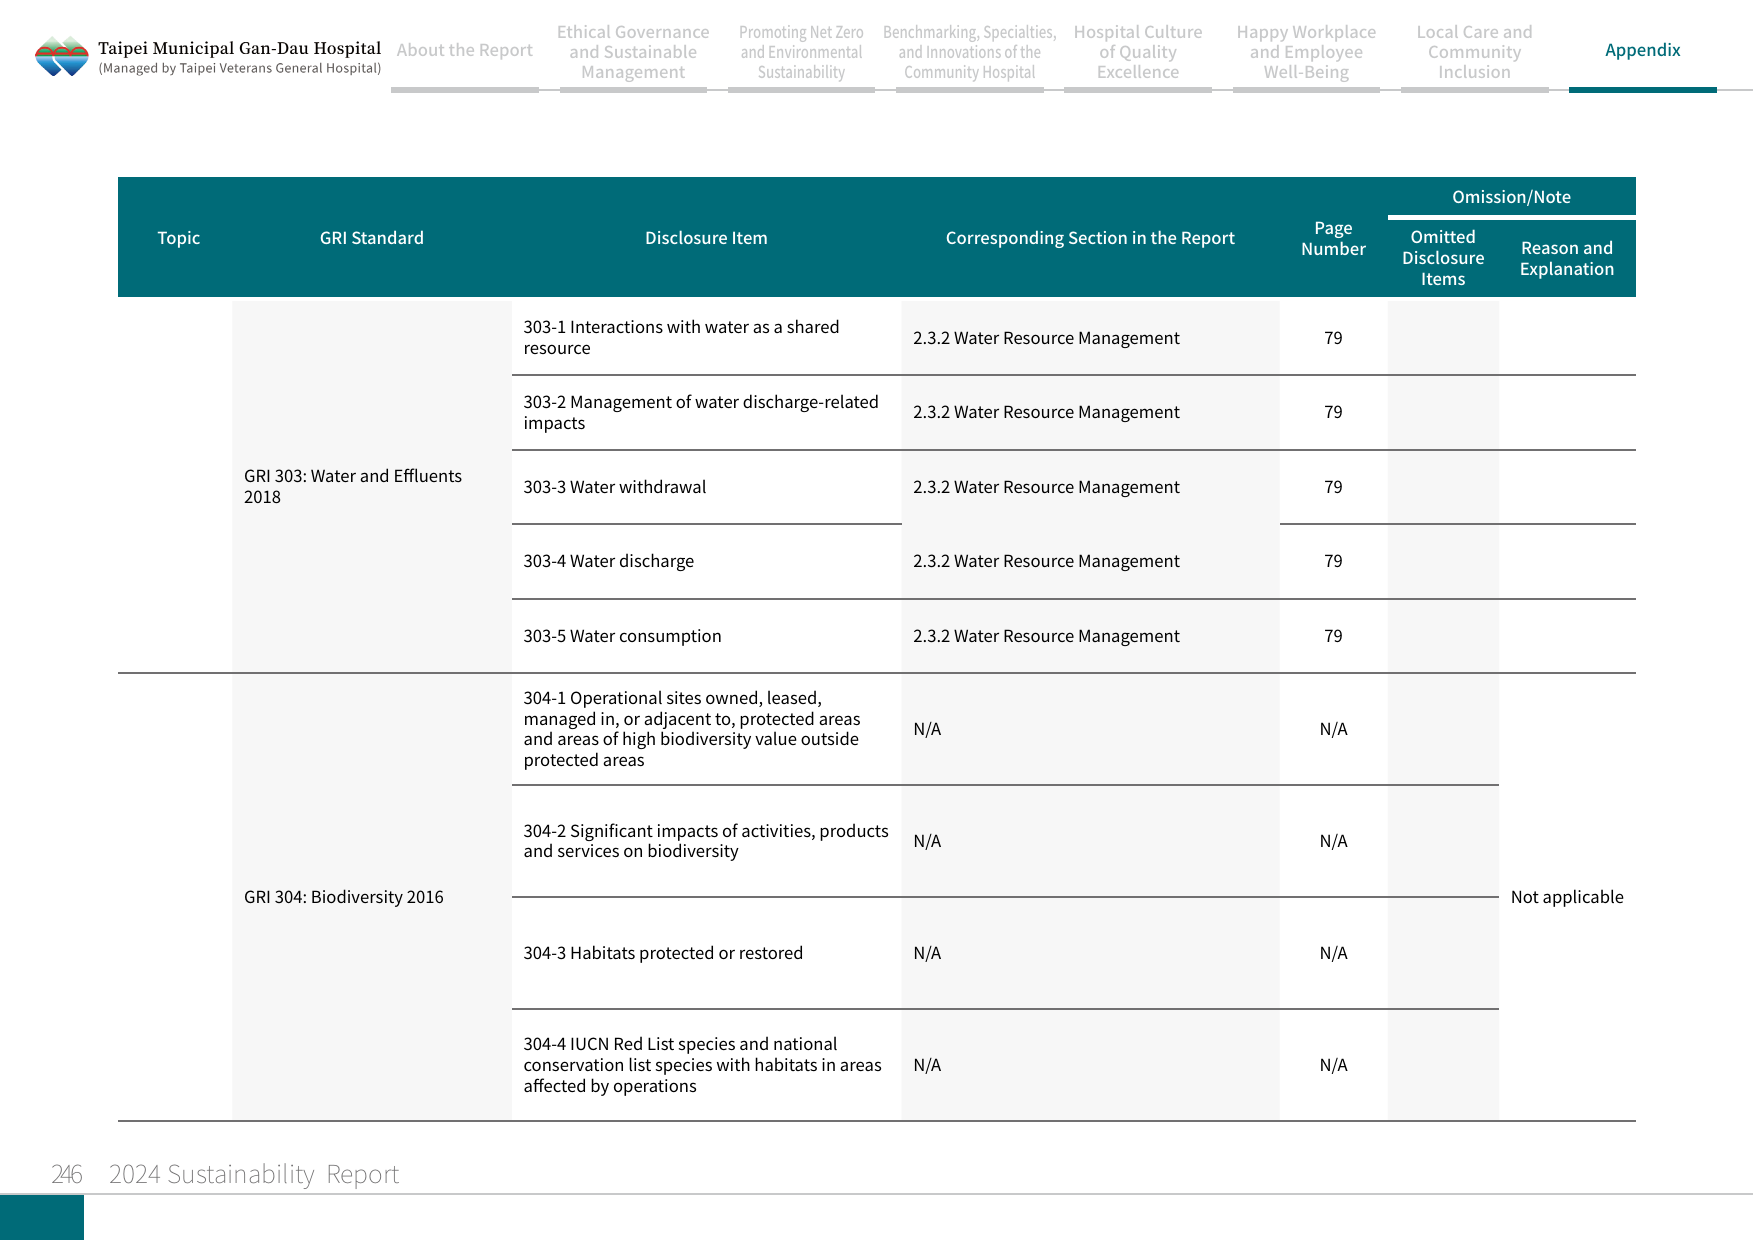Click the Omission/Note header

(1511, 197)
